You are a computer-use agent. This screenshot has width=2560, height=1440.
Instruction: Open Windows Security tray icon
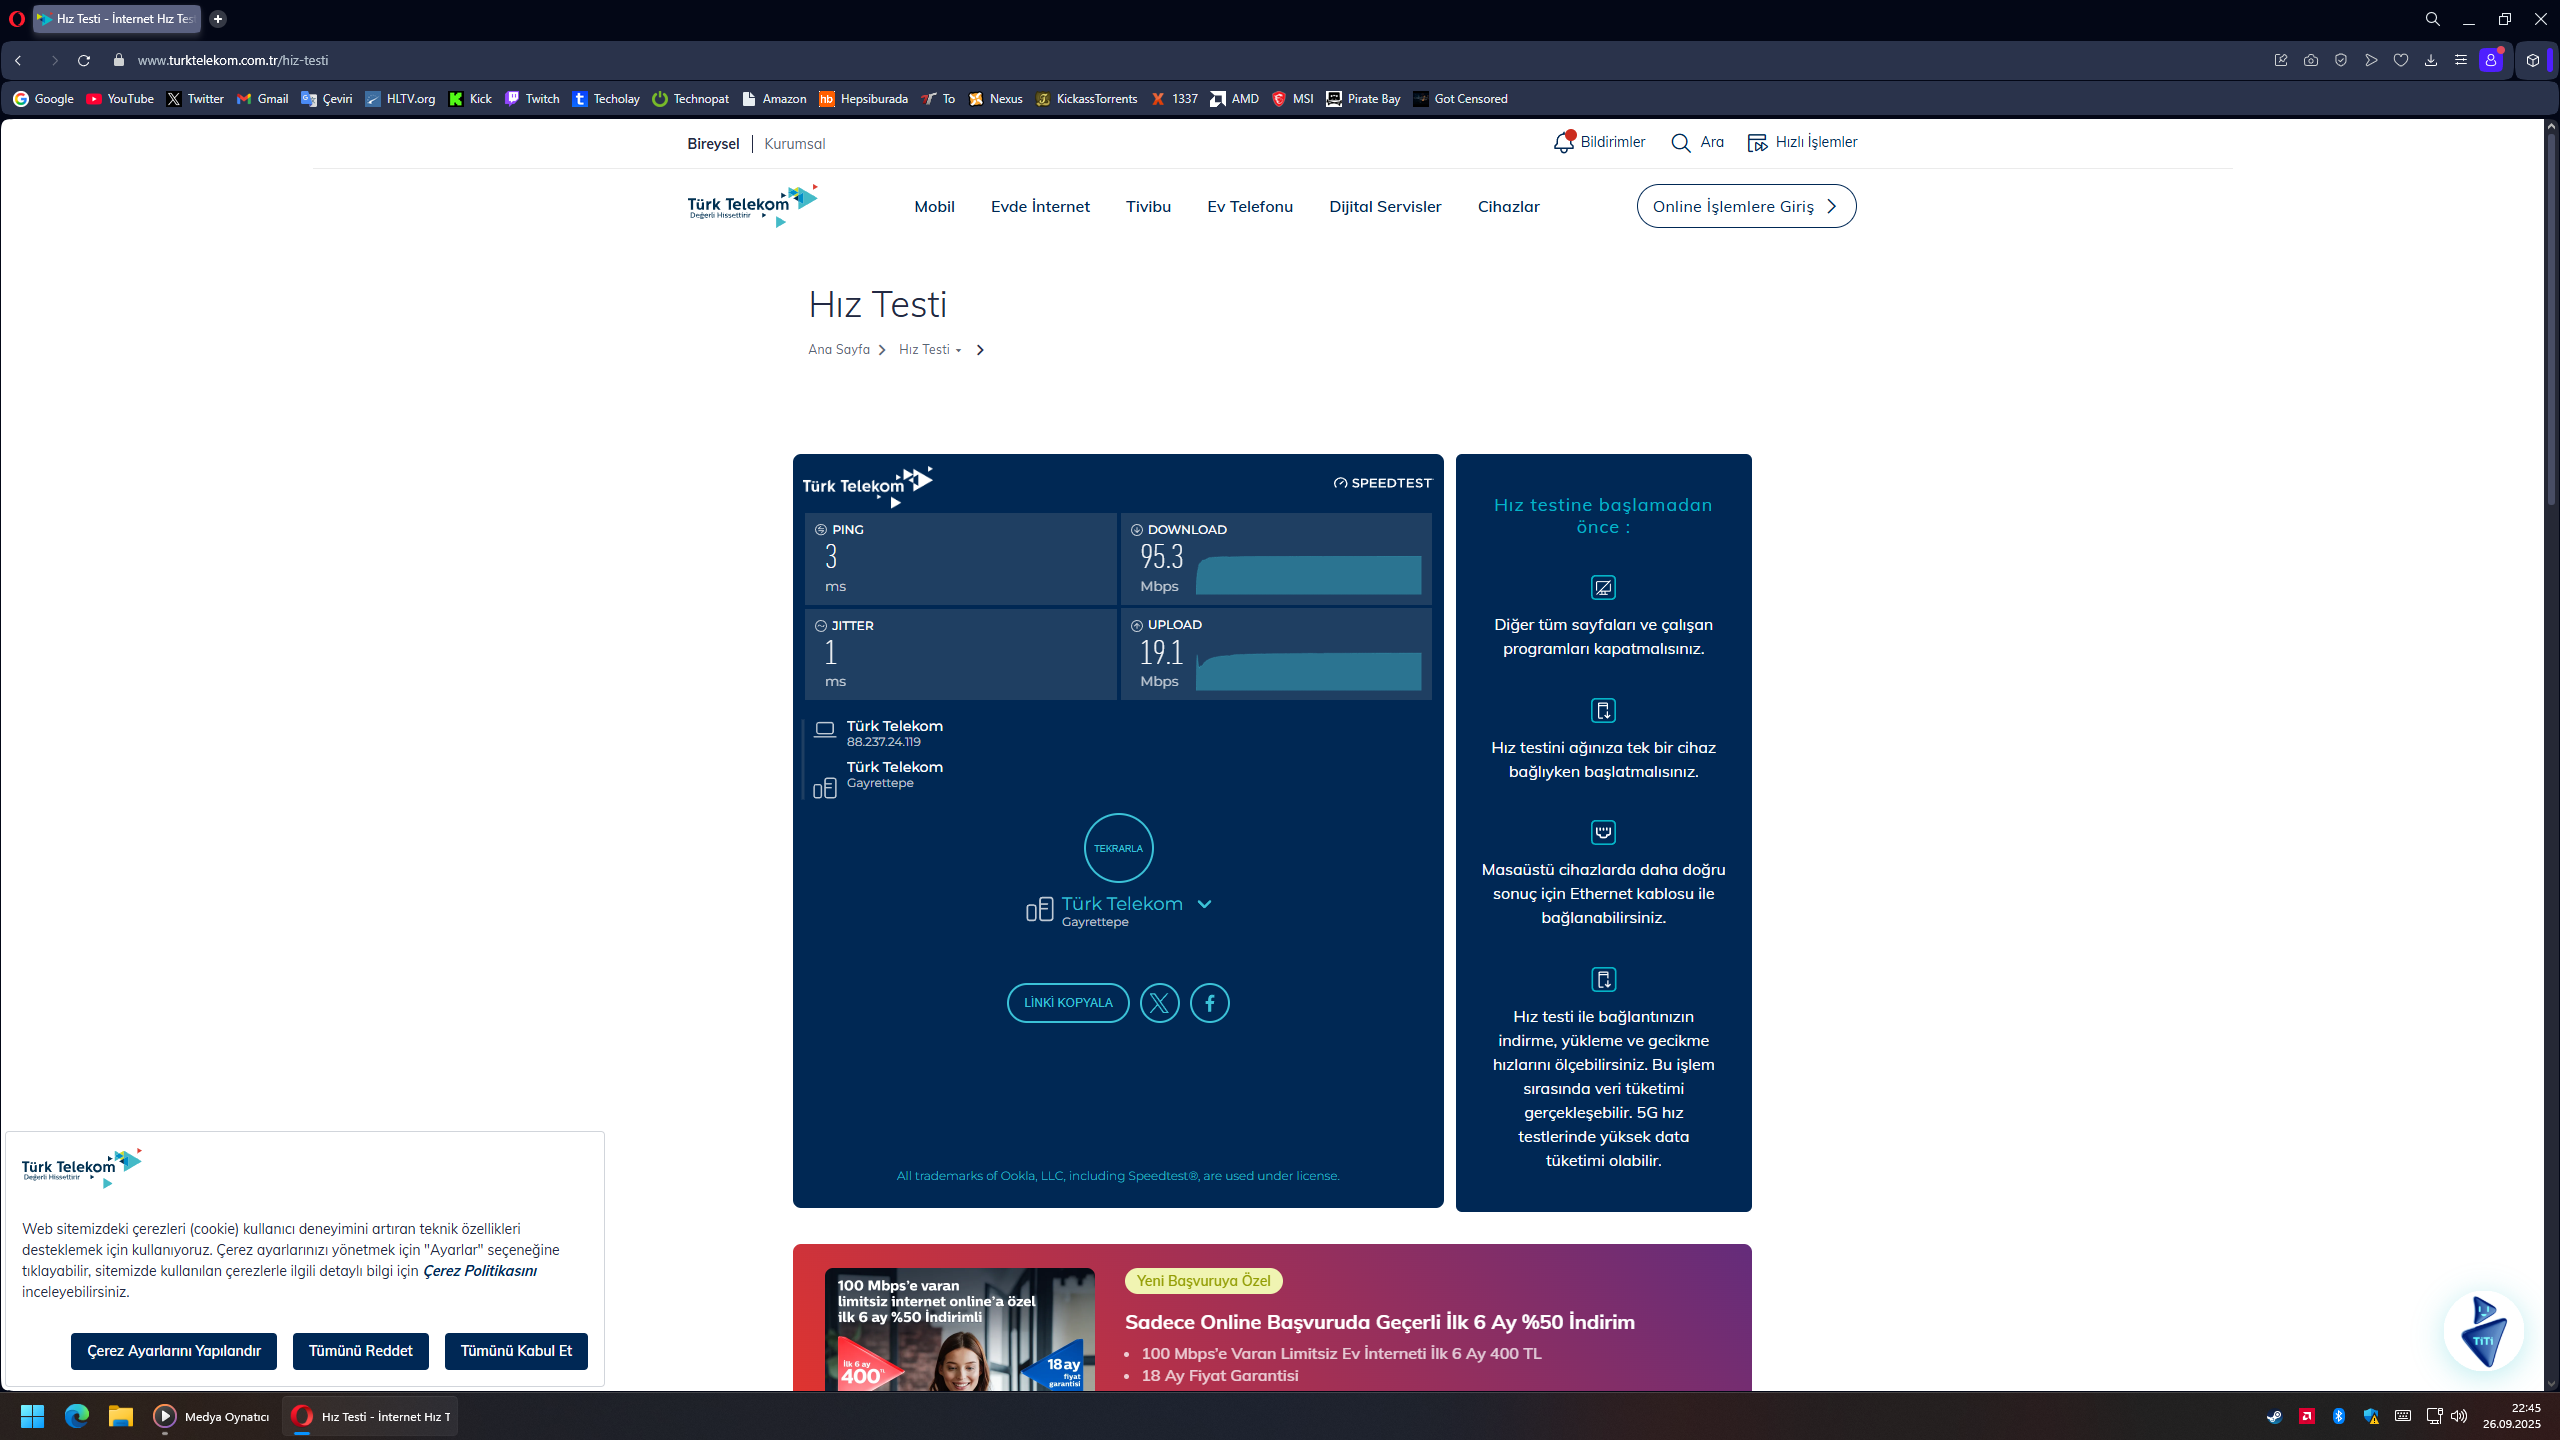point(2371,1416)
